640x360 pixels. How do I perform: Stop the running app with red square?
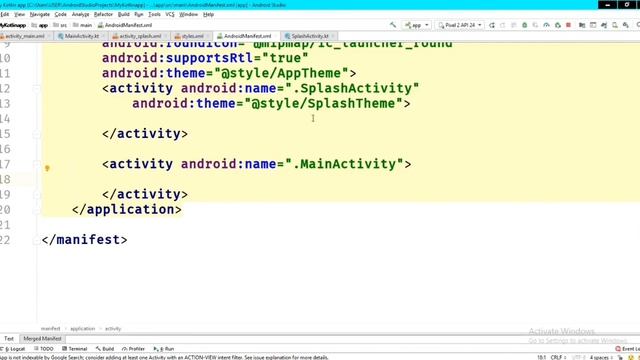pos(568,25)
